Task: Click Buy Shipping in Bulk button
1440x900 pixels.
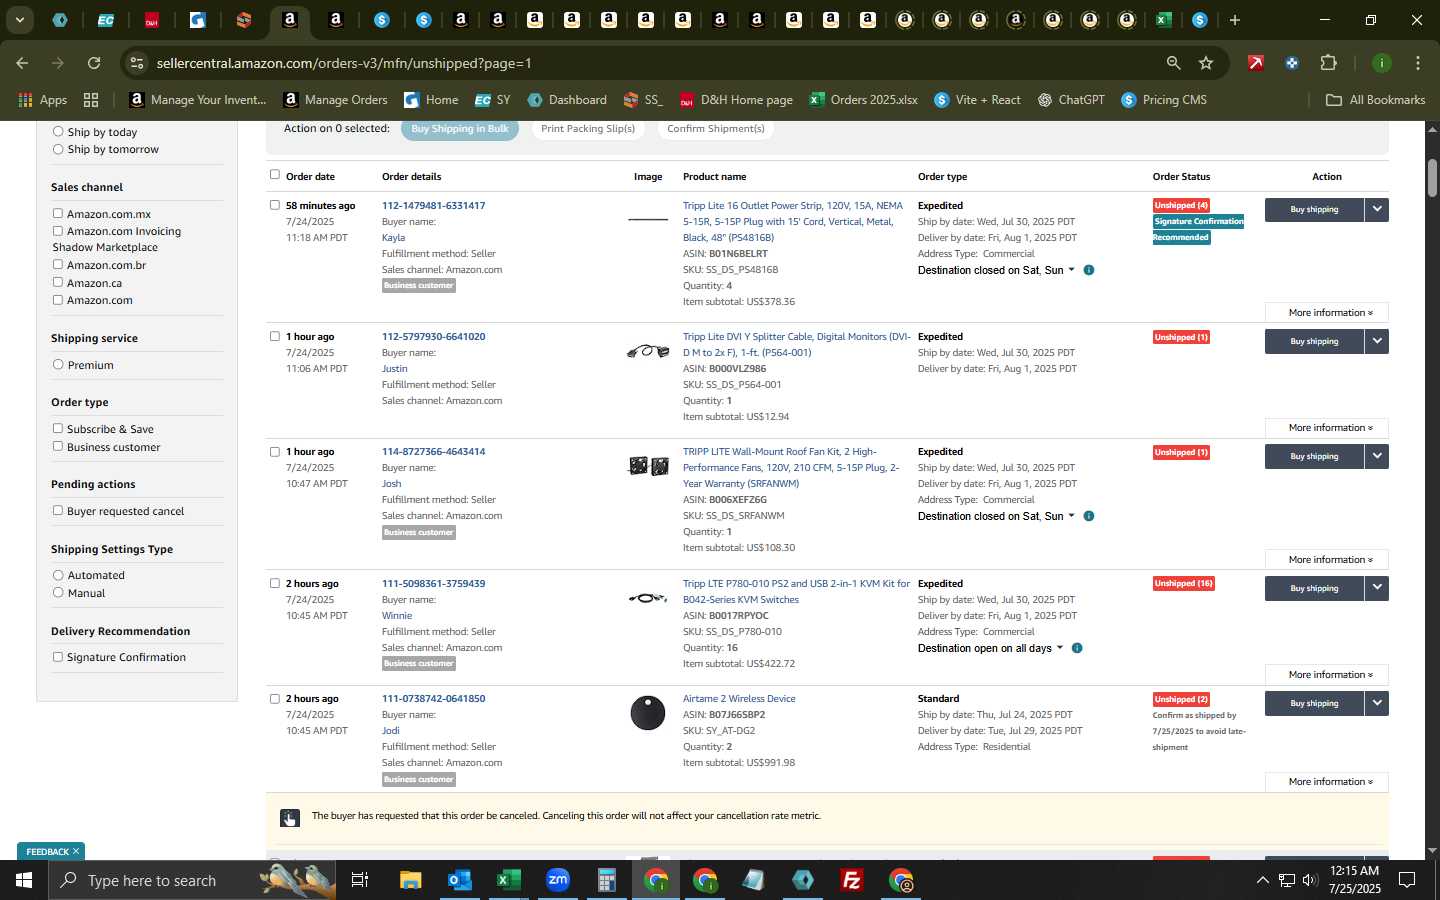Action: (x=460, y=129)
